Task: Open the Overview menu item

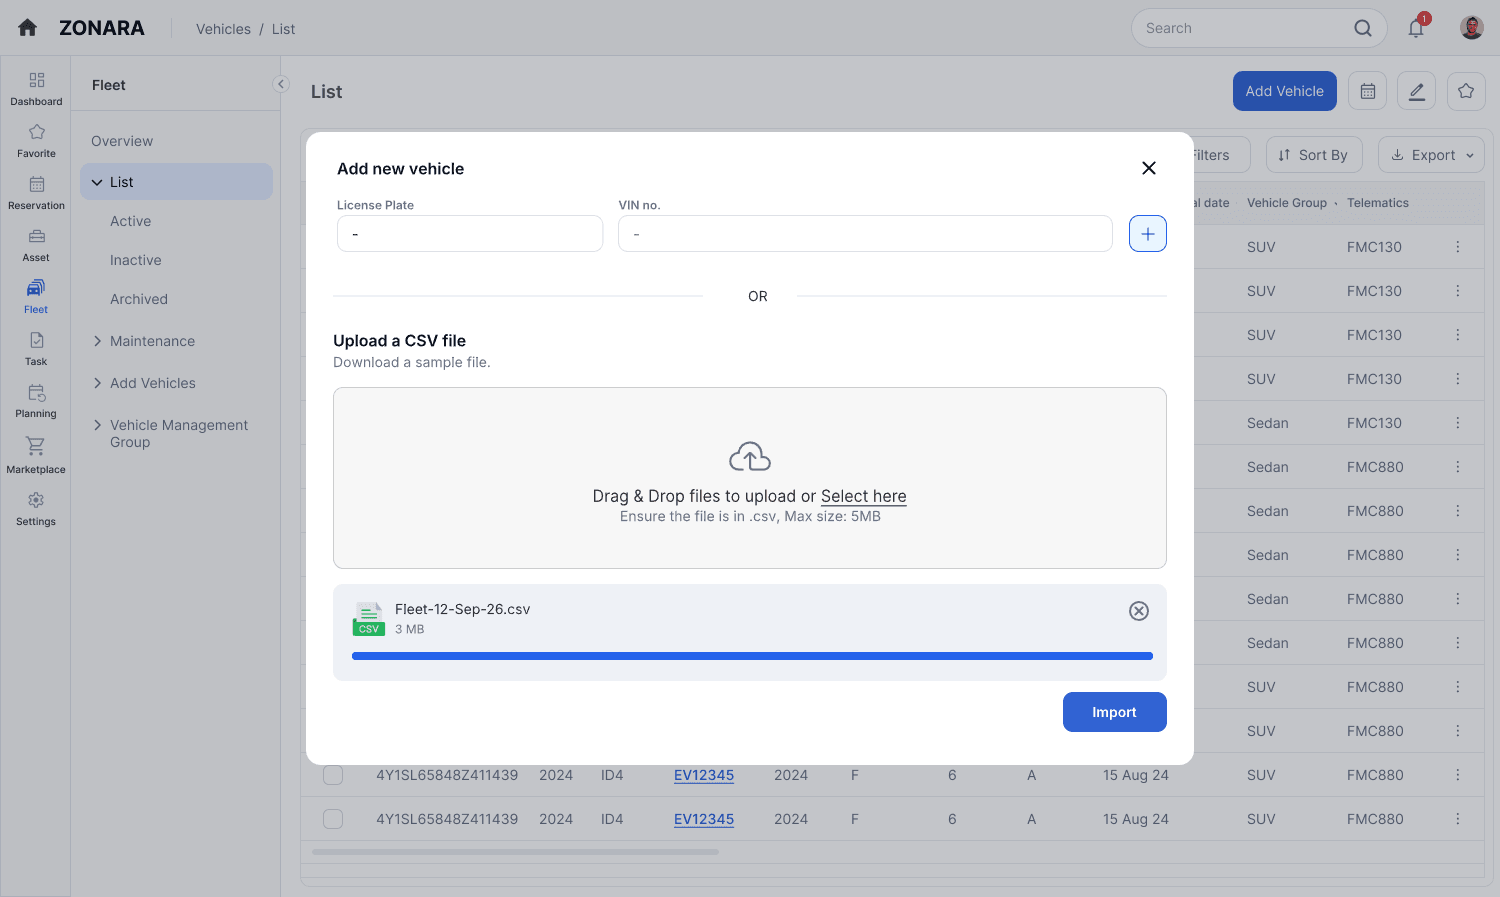Action: (x=122, y=141)
